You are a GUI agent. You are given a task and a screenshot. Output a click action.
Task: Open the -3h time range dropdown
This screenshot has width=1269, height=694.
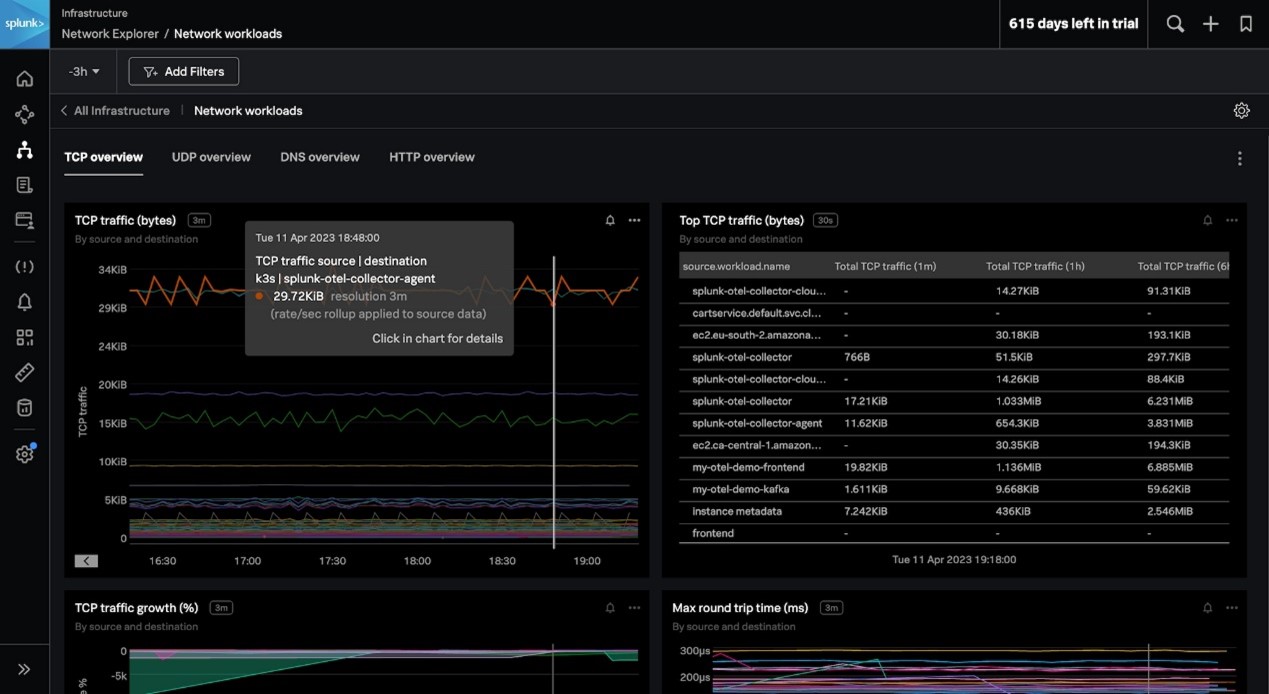(84, 72)
